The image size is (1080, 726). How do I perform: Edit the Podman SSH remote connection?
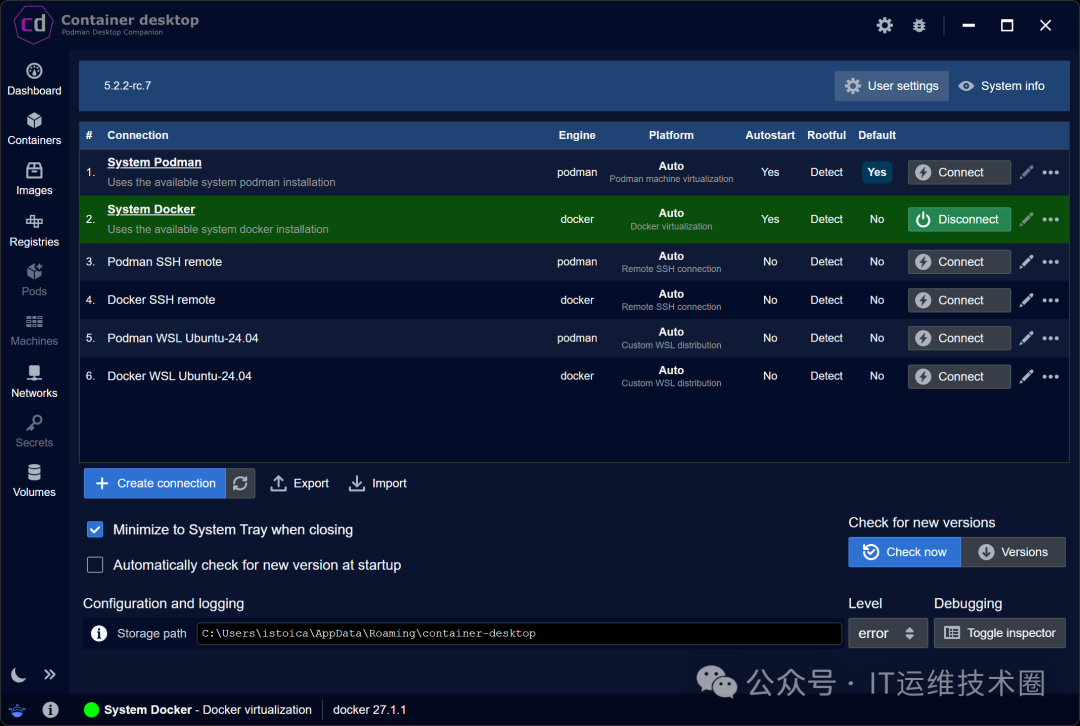point(1026,262)
